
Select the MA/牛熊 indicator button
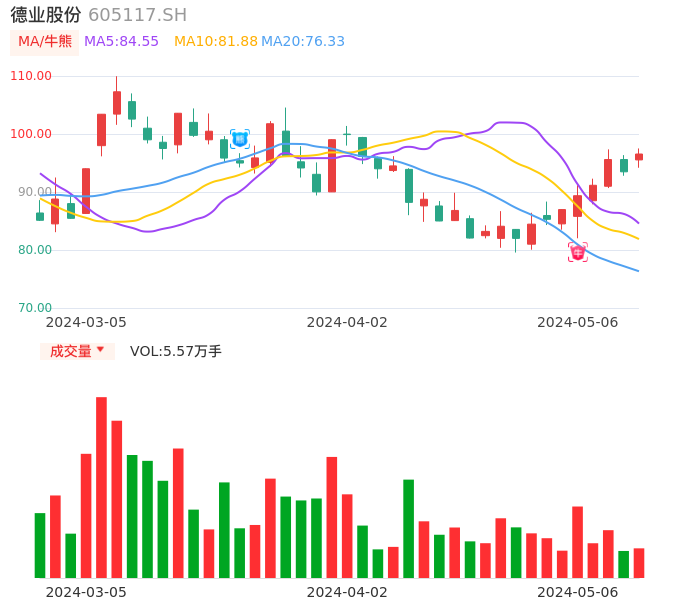point(44,42)
